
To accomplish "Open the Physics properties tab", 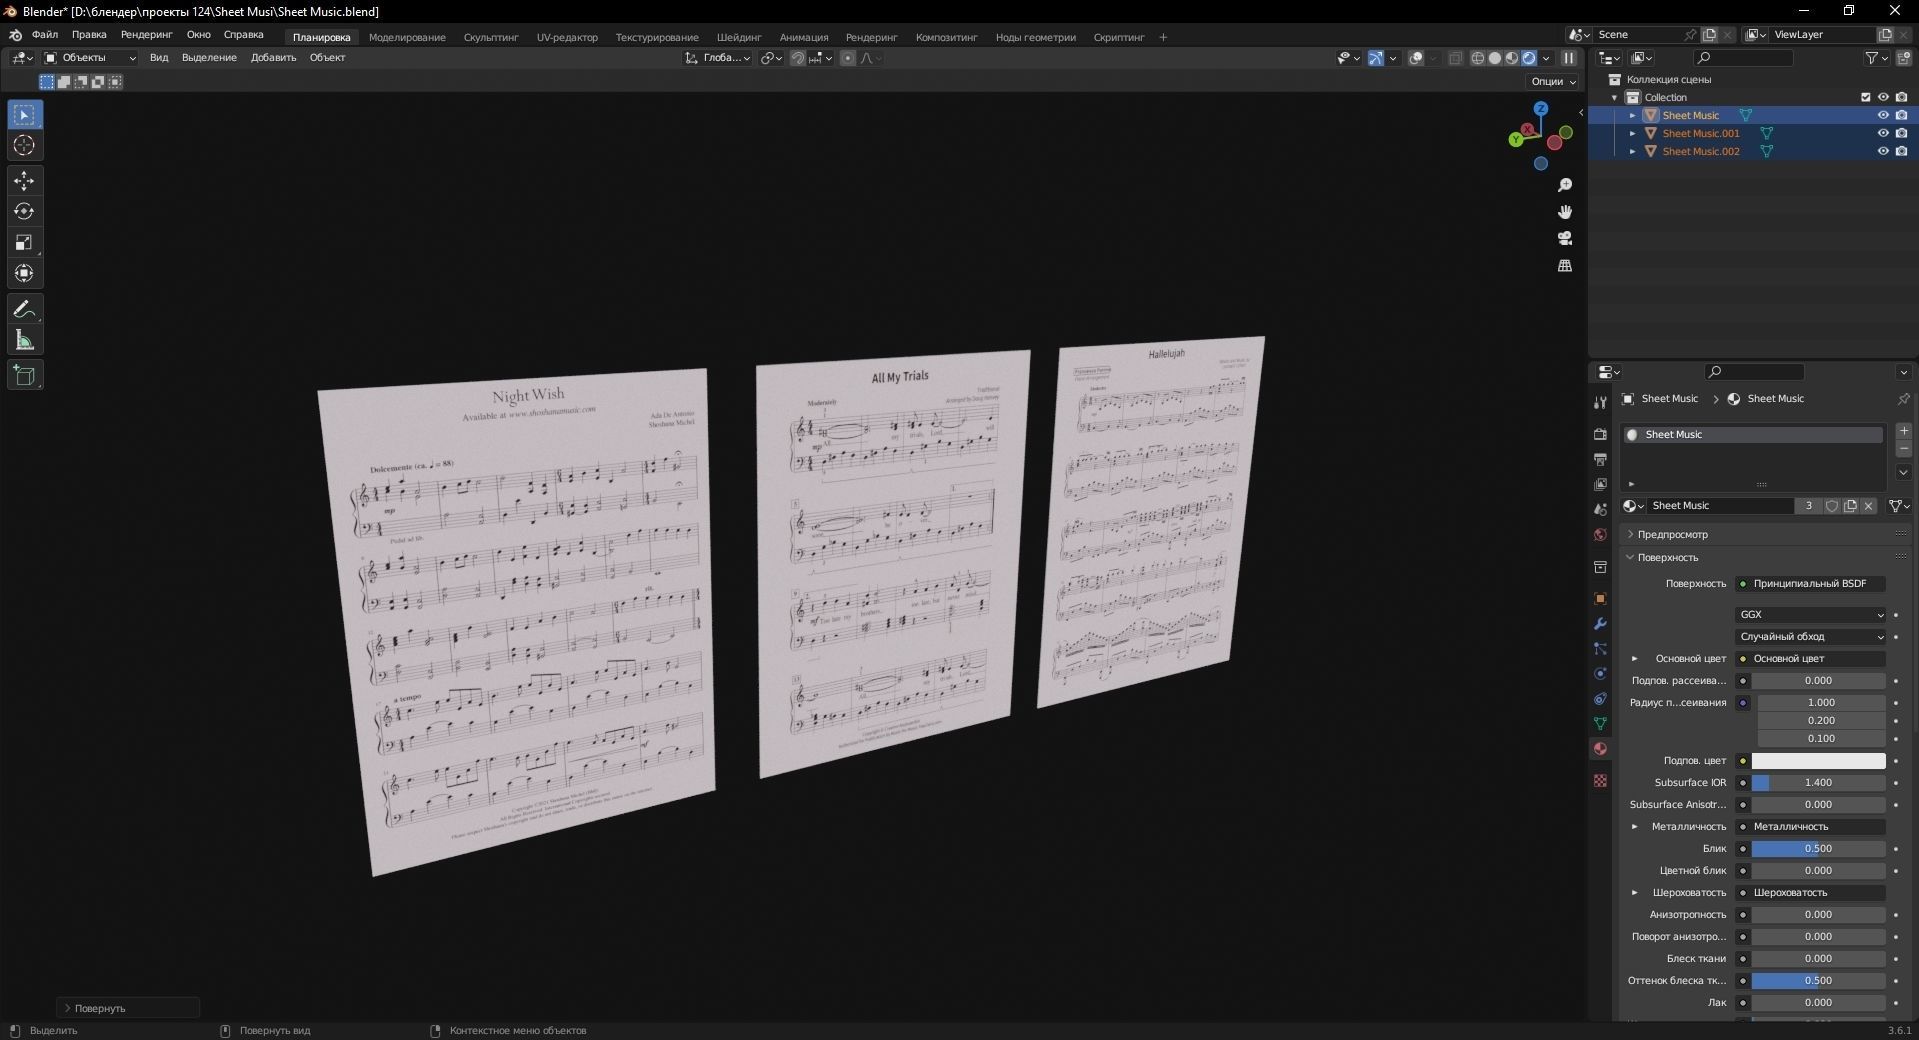I will [1600, 674].
